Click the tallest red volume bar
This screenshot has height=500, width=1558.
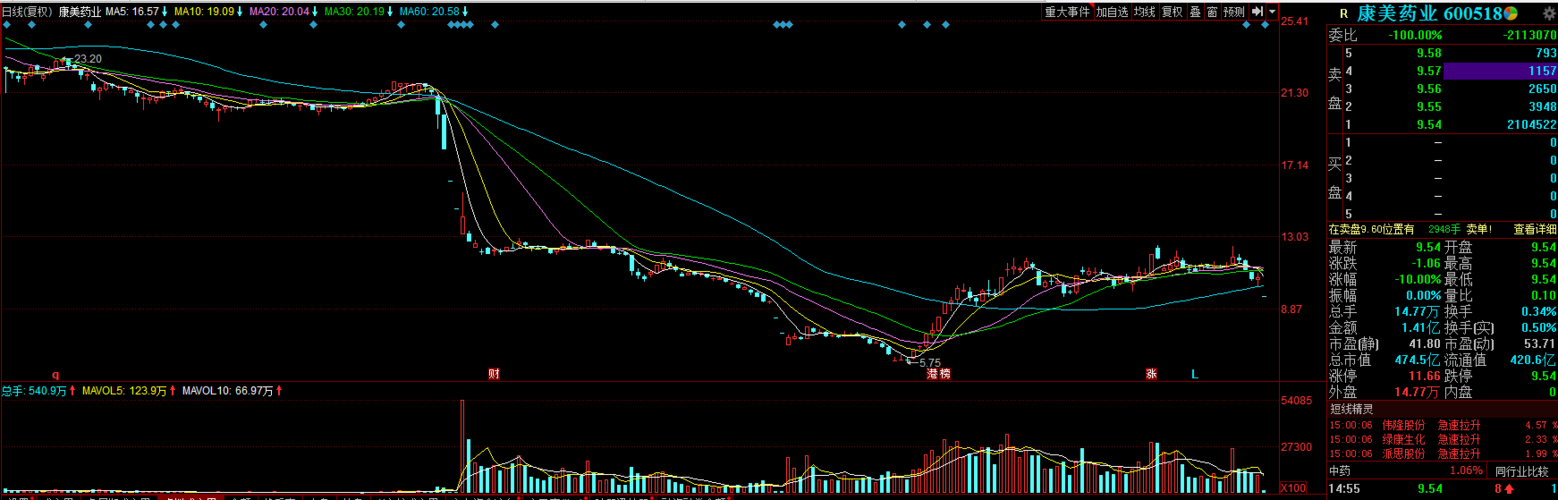click(462, 446)
